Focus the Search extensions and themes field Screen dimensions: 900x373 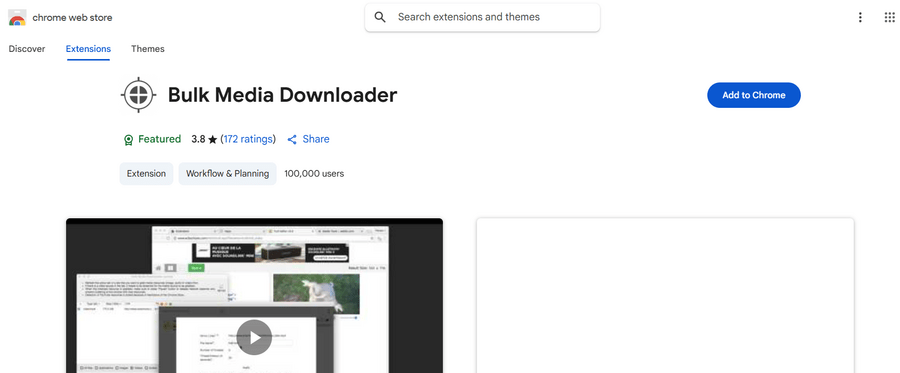tap(482, 17)
